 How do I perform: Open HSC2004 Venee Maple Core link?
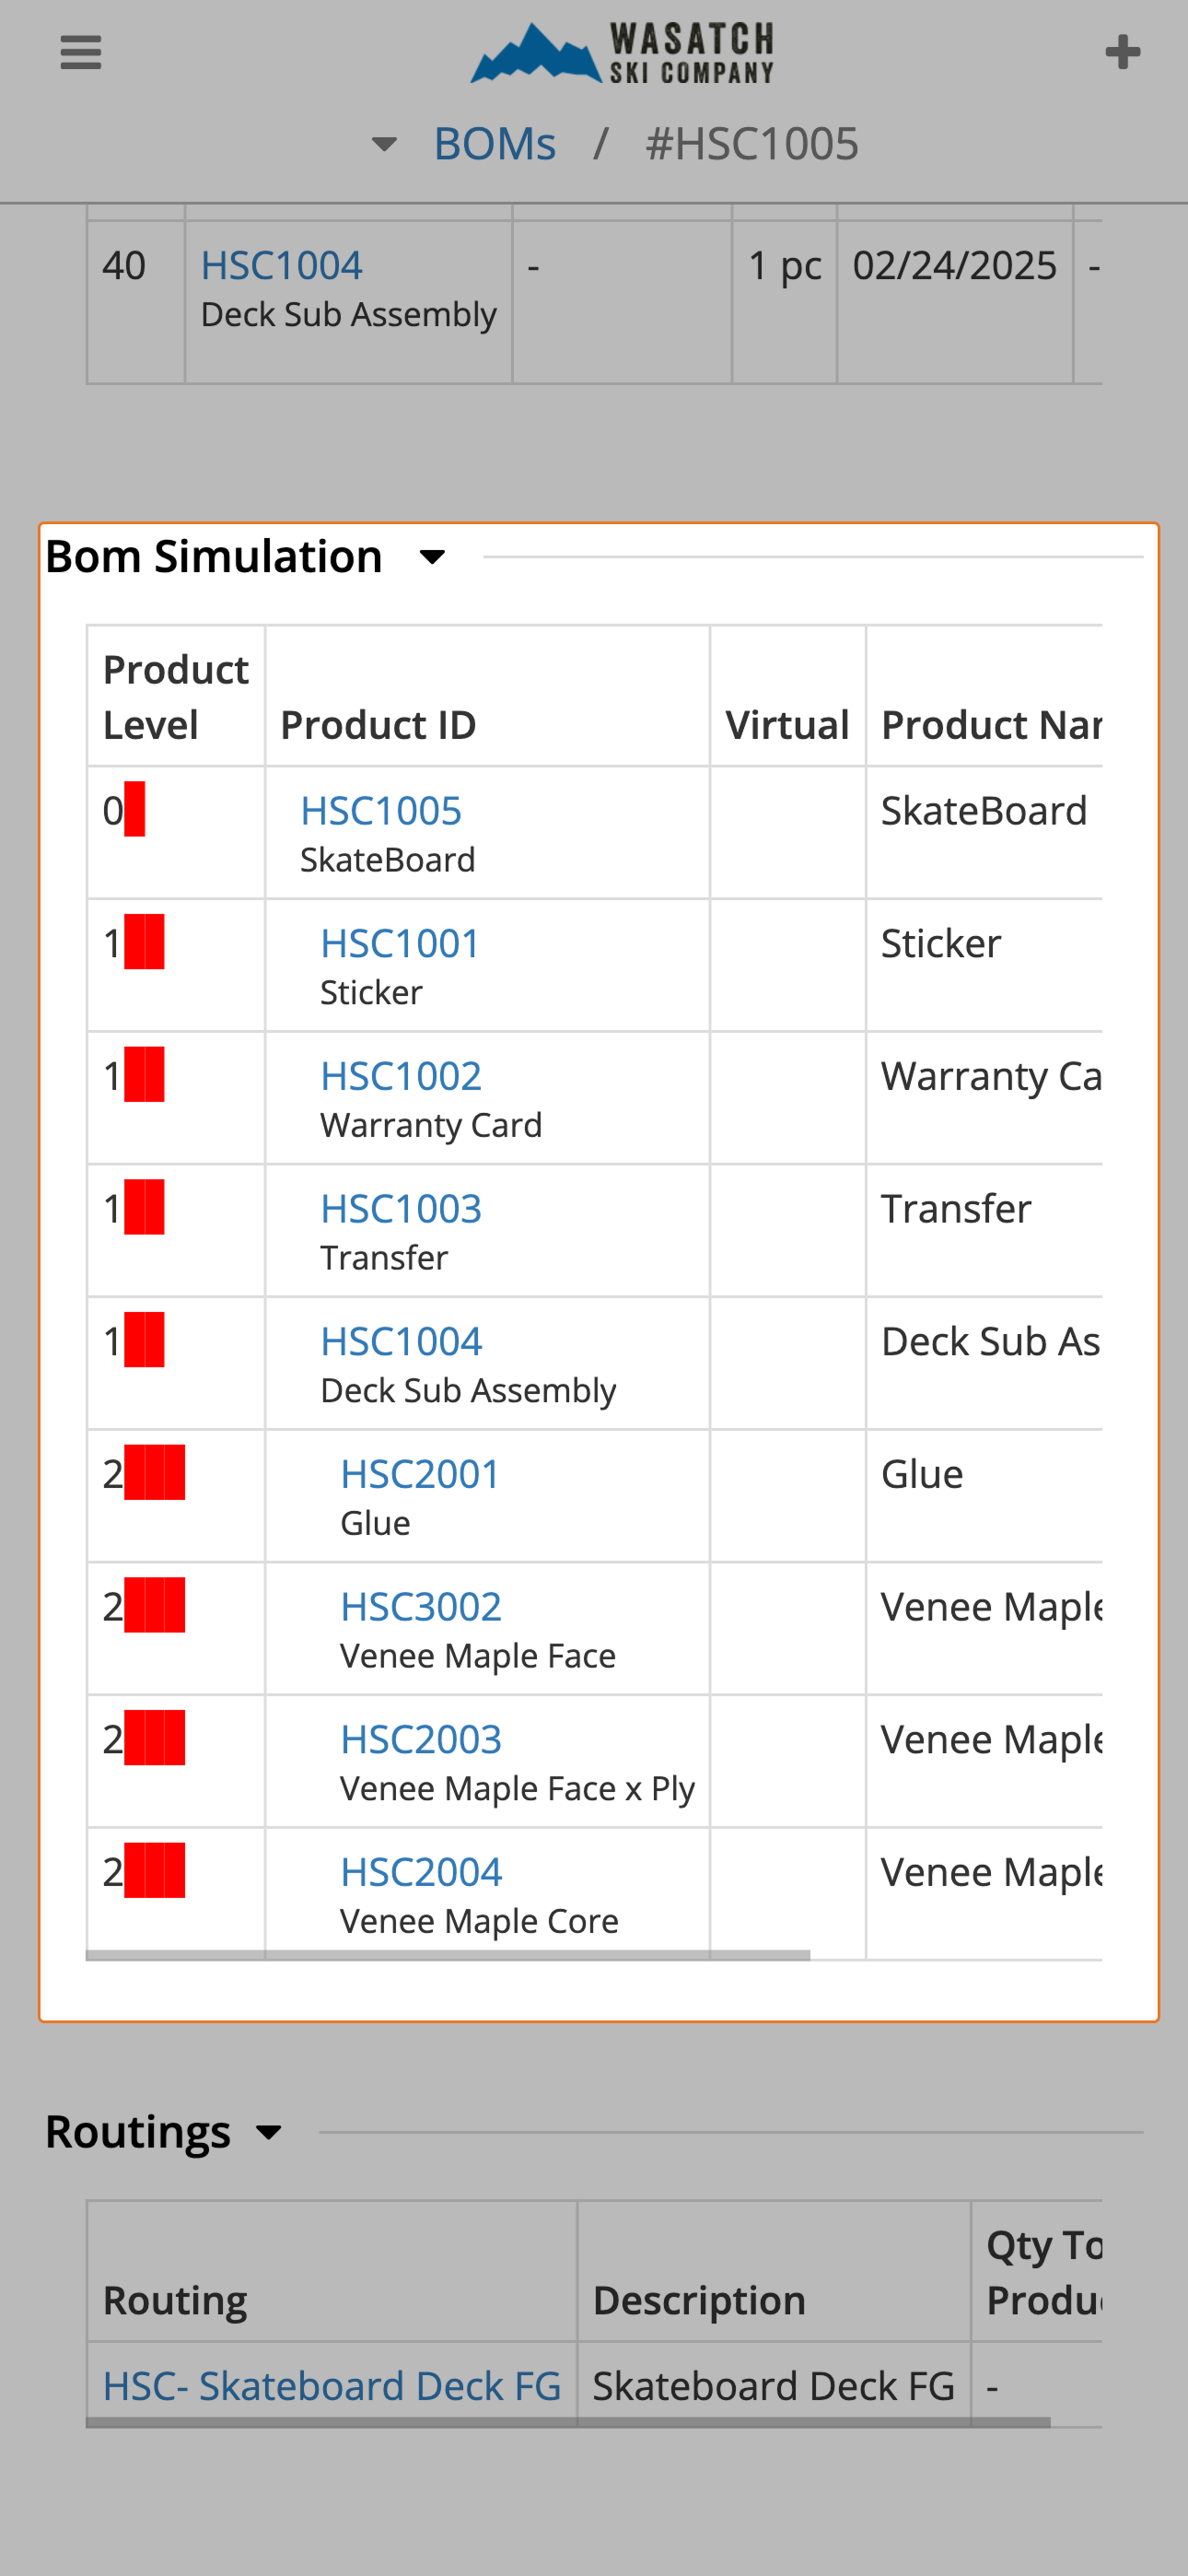pos(421,1873)
